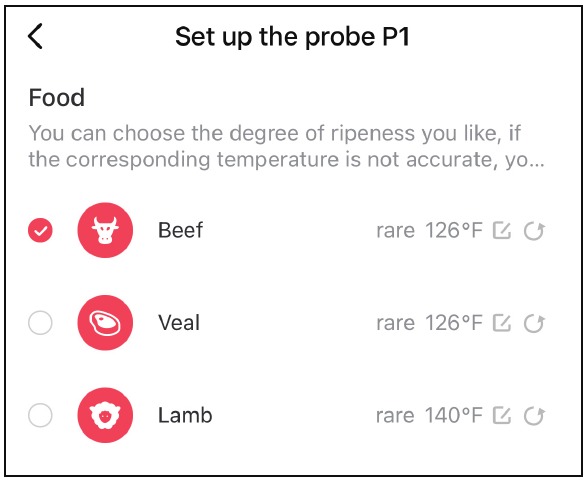Click the Beef cow head icon

(105, 230)
